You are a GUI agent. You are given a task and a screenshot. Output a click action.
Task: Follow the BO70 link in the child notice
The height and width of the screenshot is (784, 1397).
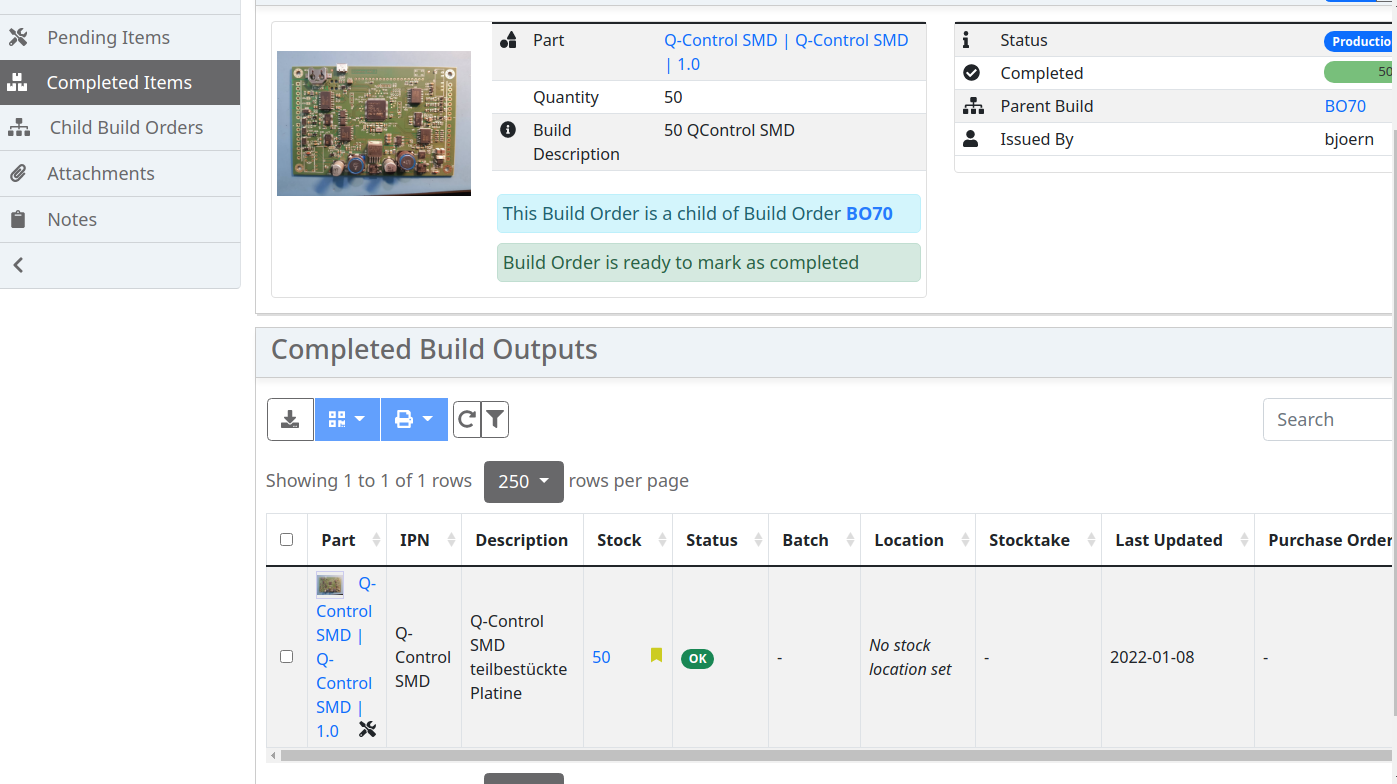869,213
